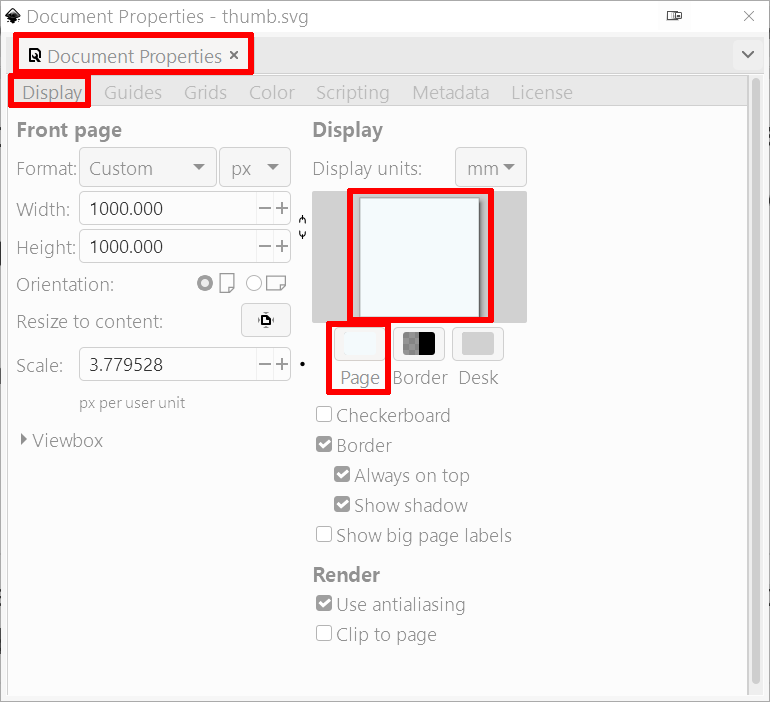Enable Clip to page checkbox
Screen dimensions: 770x702
pyautogui.click(x=324, y=633)
